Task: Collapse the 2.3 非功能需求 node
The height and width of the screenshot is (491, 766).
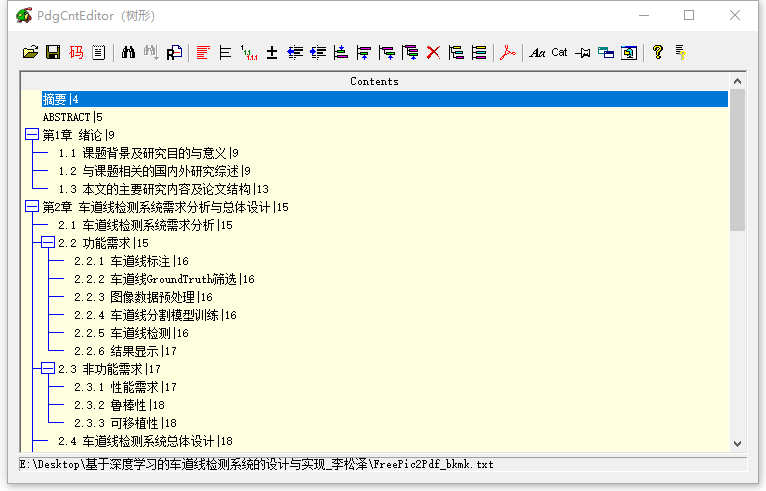Action: [x=48, y=369]
